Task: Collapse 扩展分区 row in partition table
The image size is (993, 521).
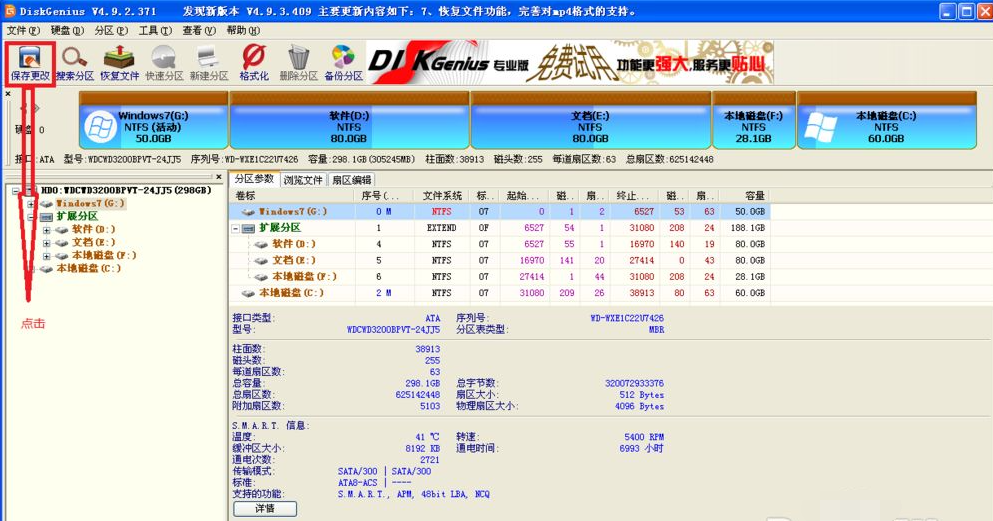Action: [x=236, y=228]
